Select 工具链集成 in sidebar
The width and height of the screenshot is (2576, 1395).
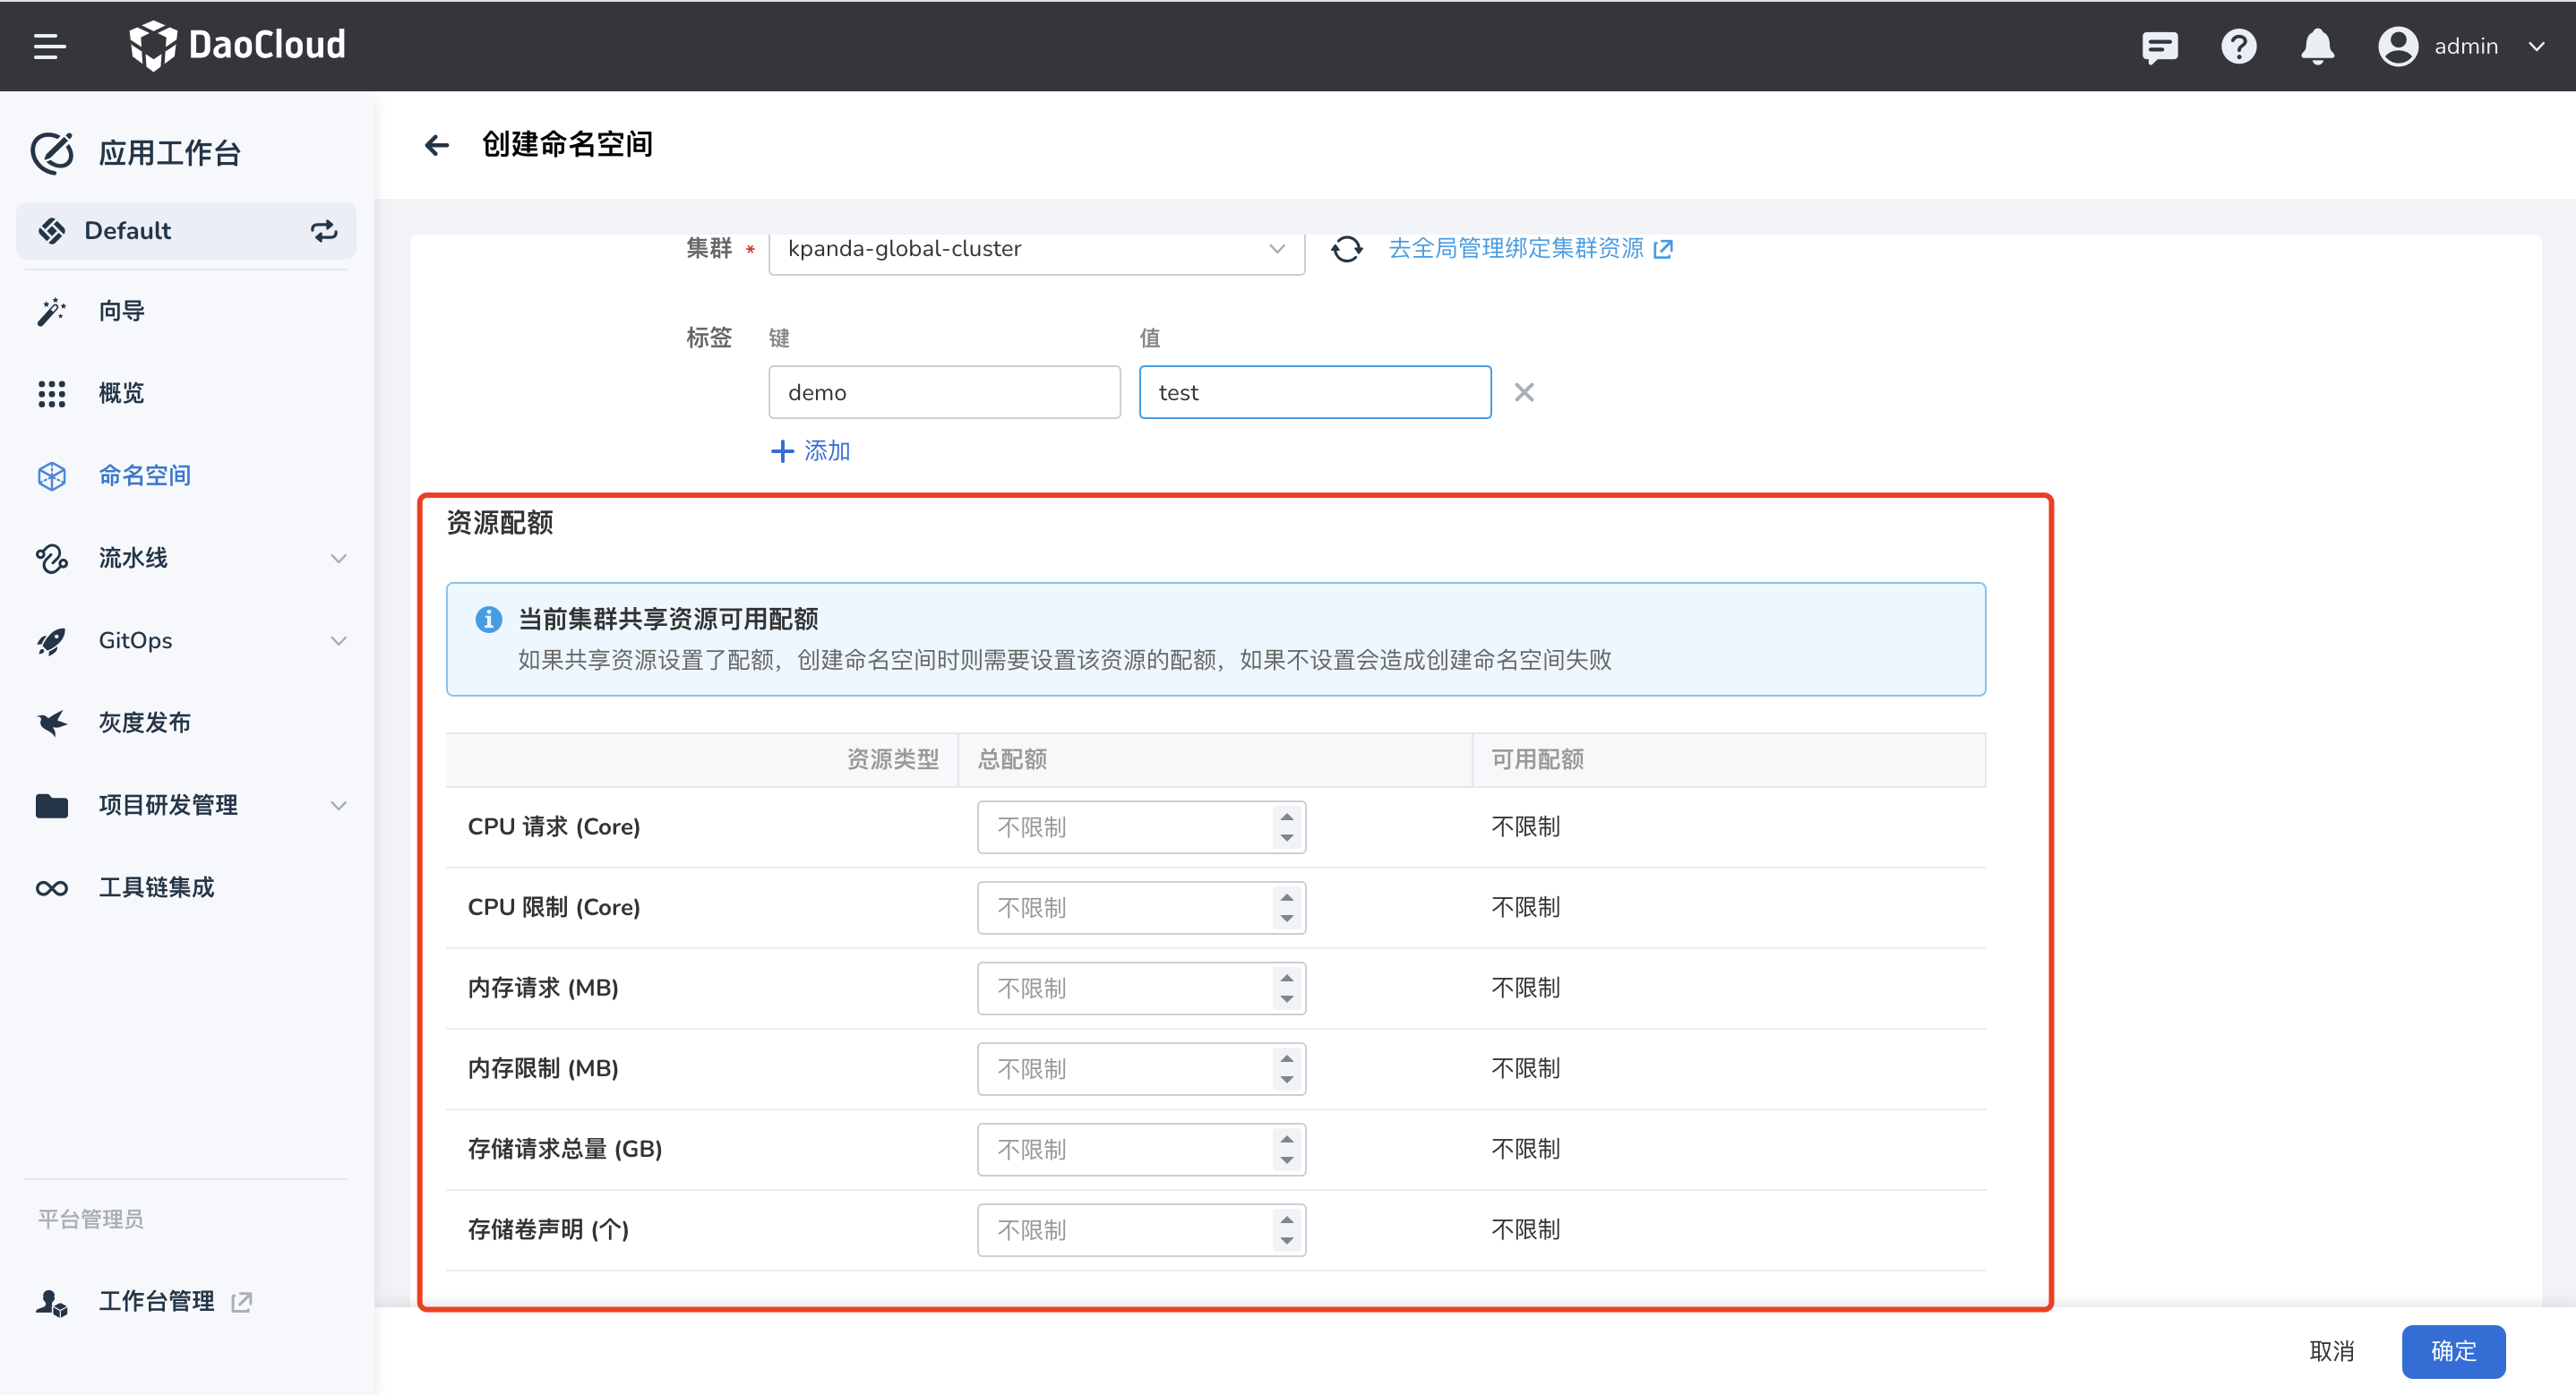pyautogui.click(x=156, y=887)
